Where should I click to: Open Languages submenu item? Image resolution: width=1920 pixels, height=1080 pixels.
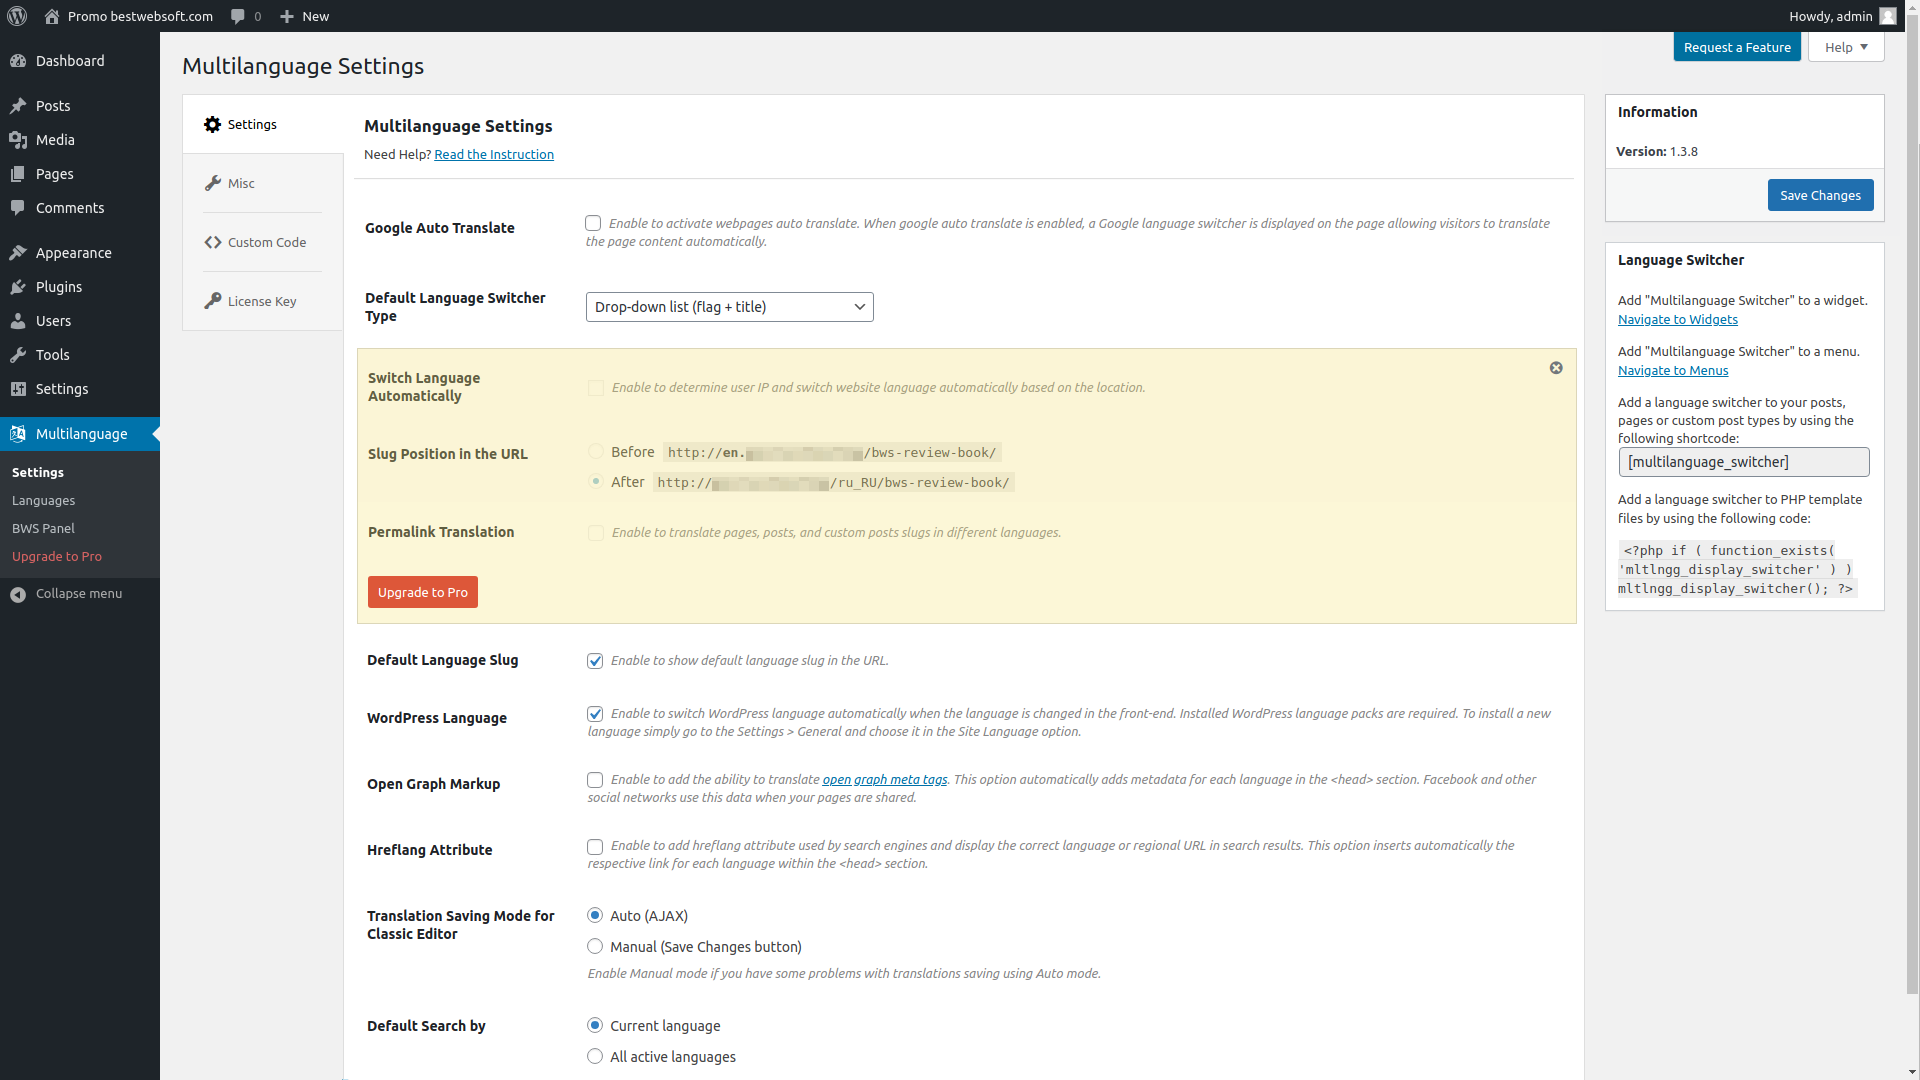click(43, 500)
